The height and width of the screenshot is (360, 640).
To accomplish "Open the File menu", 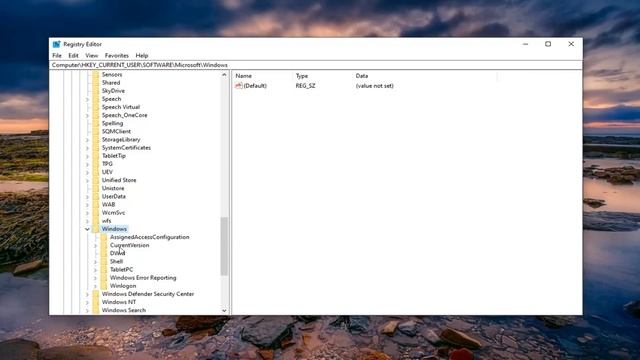I will tap(57, 56).
